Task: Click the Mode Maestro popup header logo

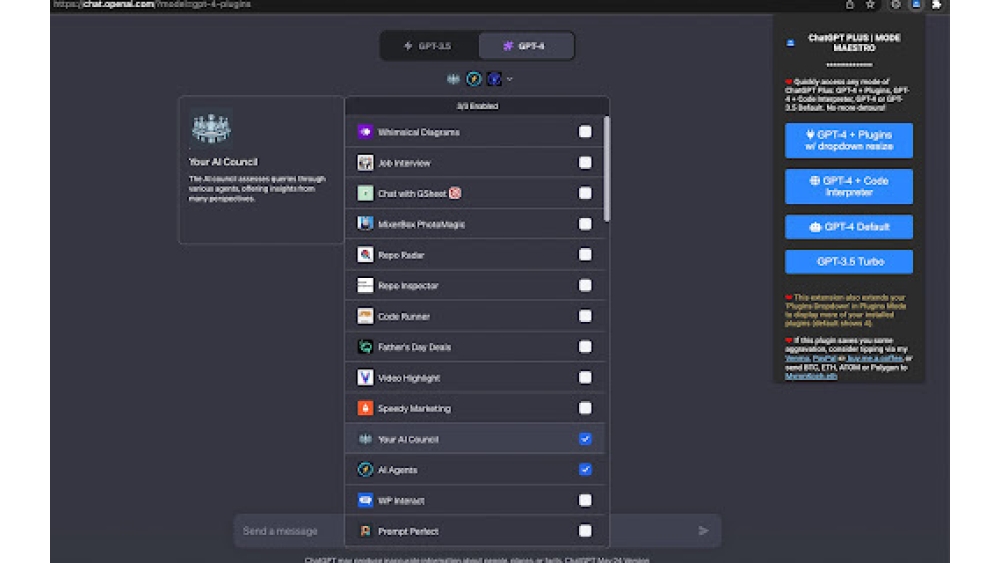Action: 790,43
